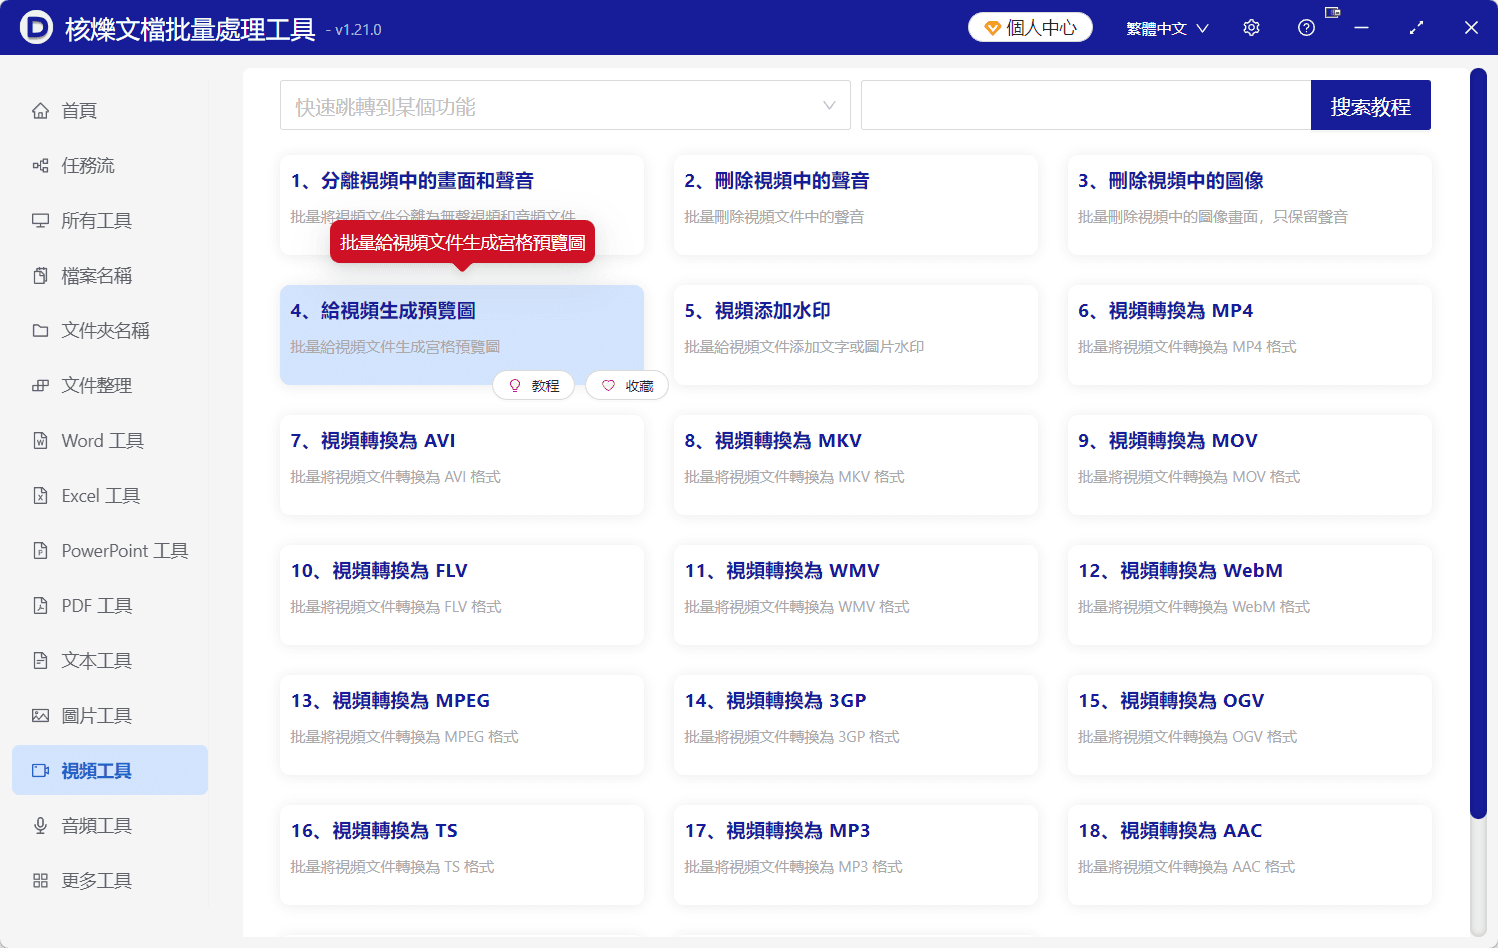1498x948 pixels.
Task: Open the PDF 工具 sidebar icon
Action: coord(38,605)
